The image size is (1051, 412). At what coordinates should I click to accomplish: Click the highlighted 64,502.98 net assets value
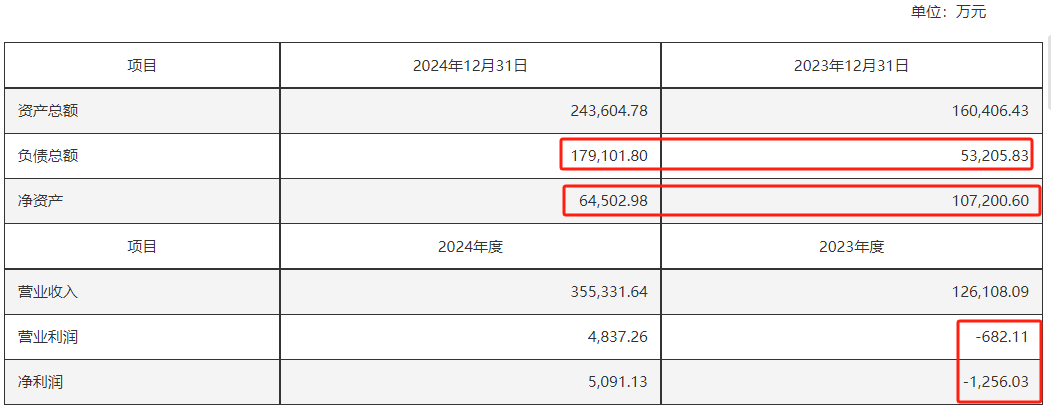pos(613,201)
